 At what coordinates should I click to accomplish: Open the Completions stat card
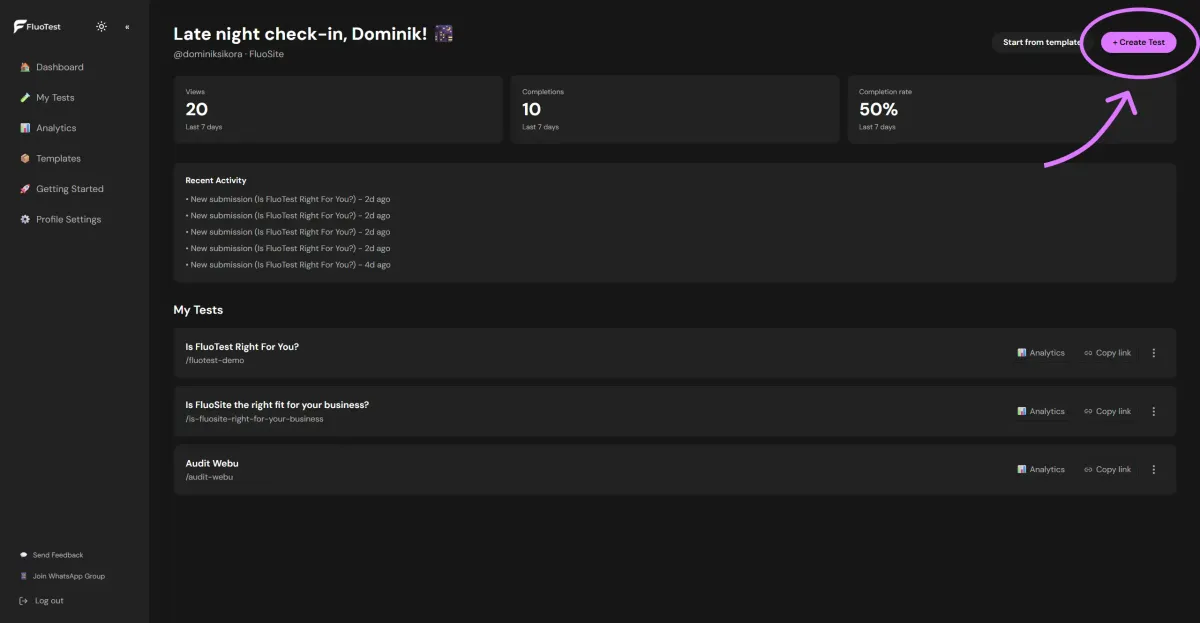pos(675,109)
